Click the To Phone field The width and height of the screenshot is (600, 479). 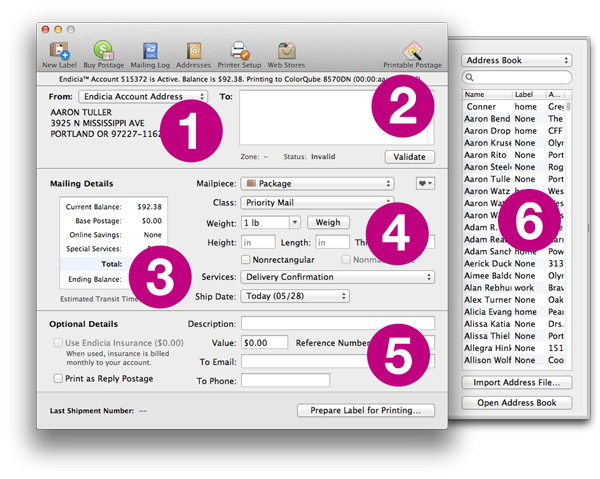pyautogui.click(x=285, y=381)
